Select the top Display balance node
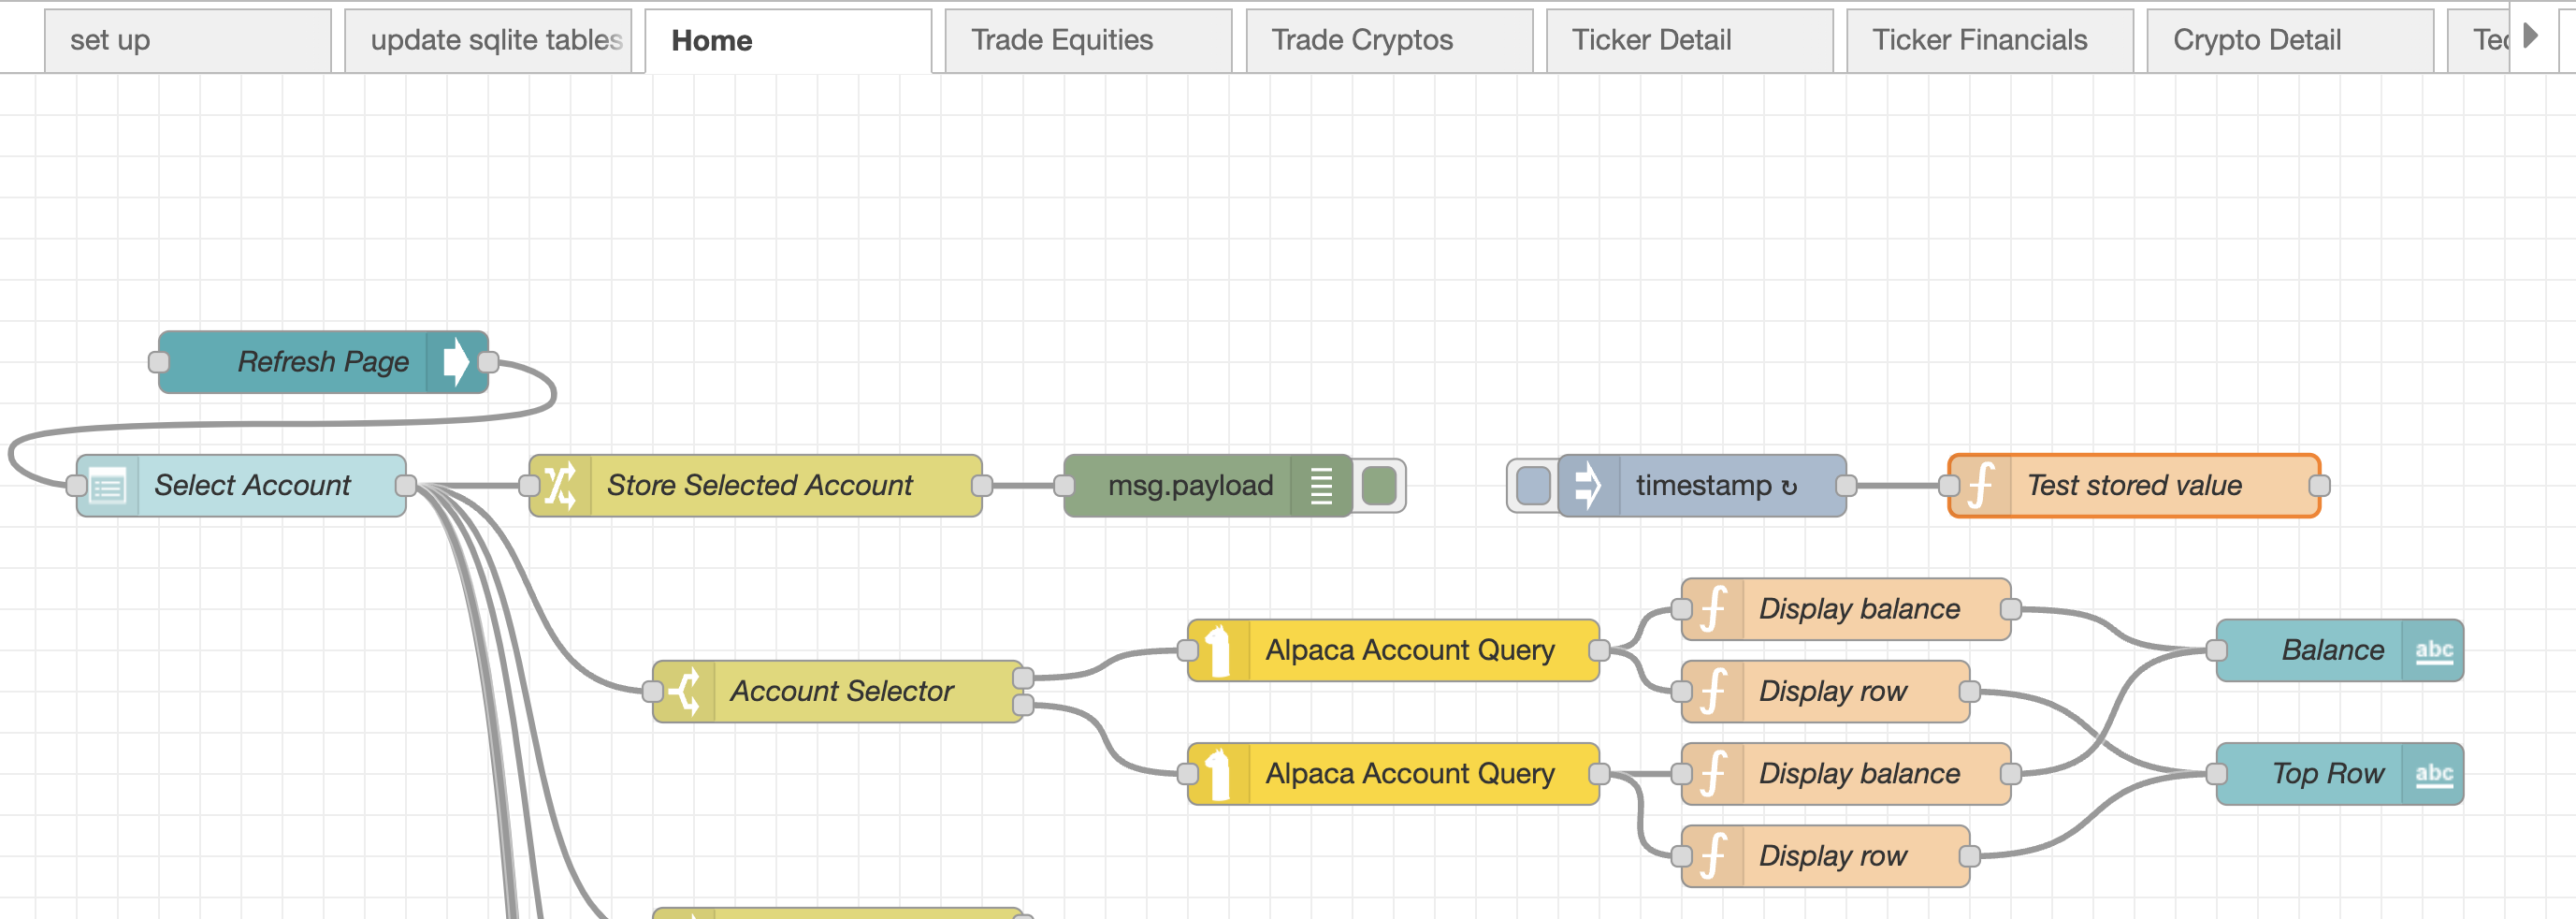 click(1858, 609)
